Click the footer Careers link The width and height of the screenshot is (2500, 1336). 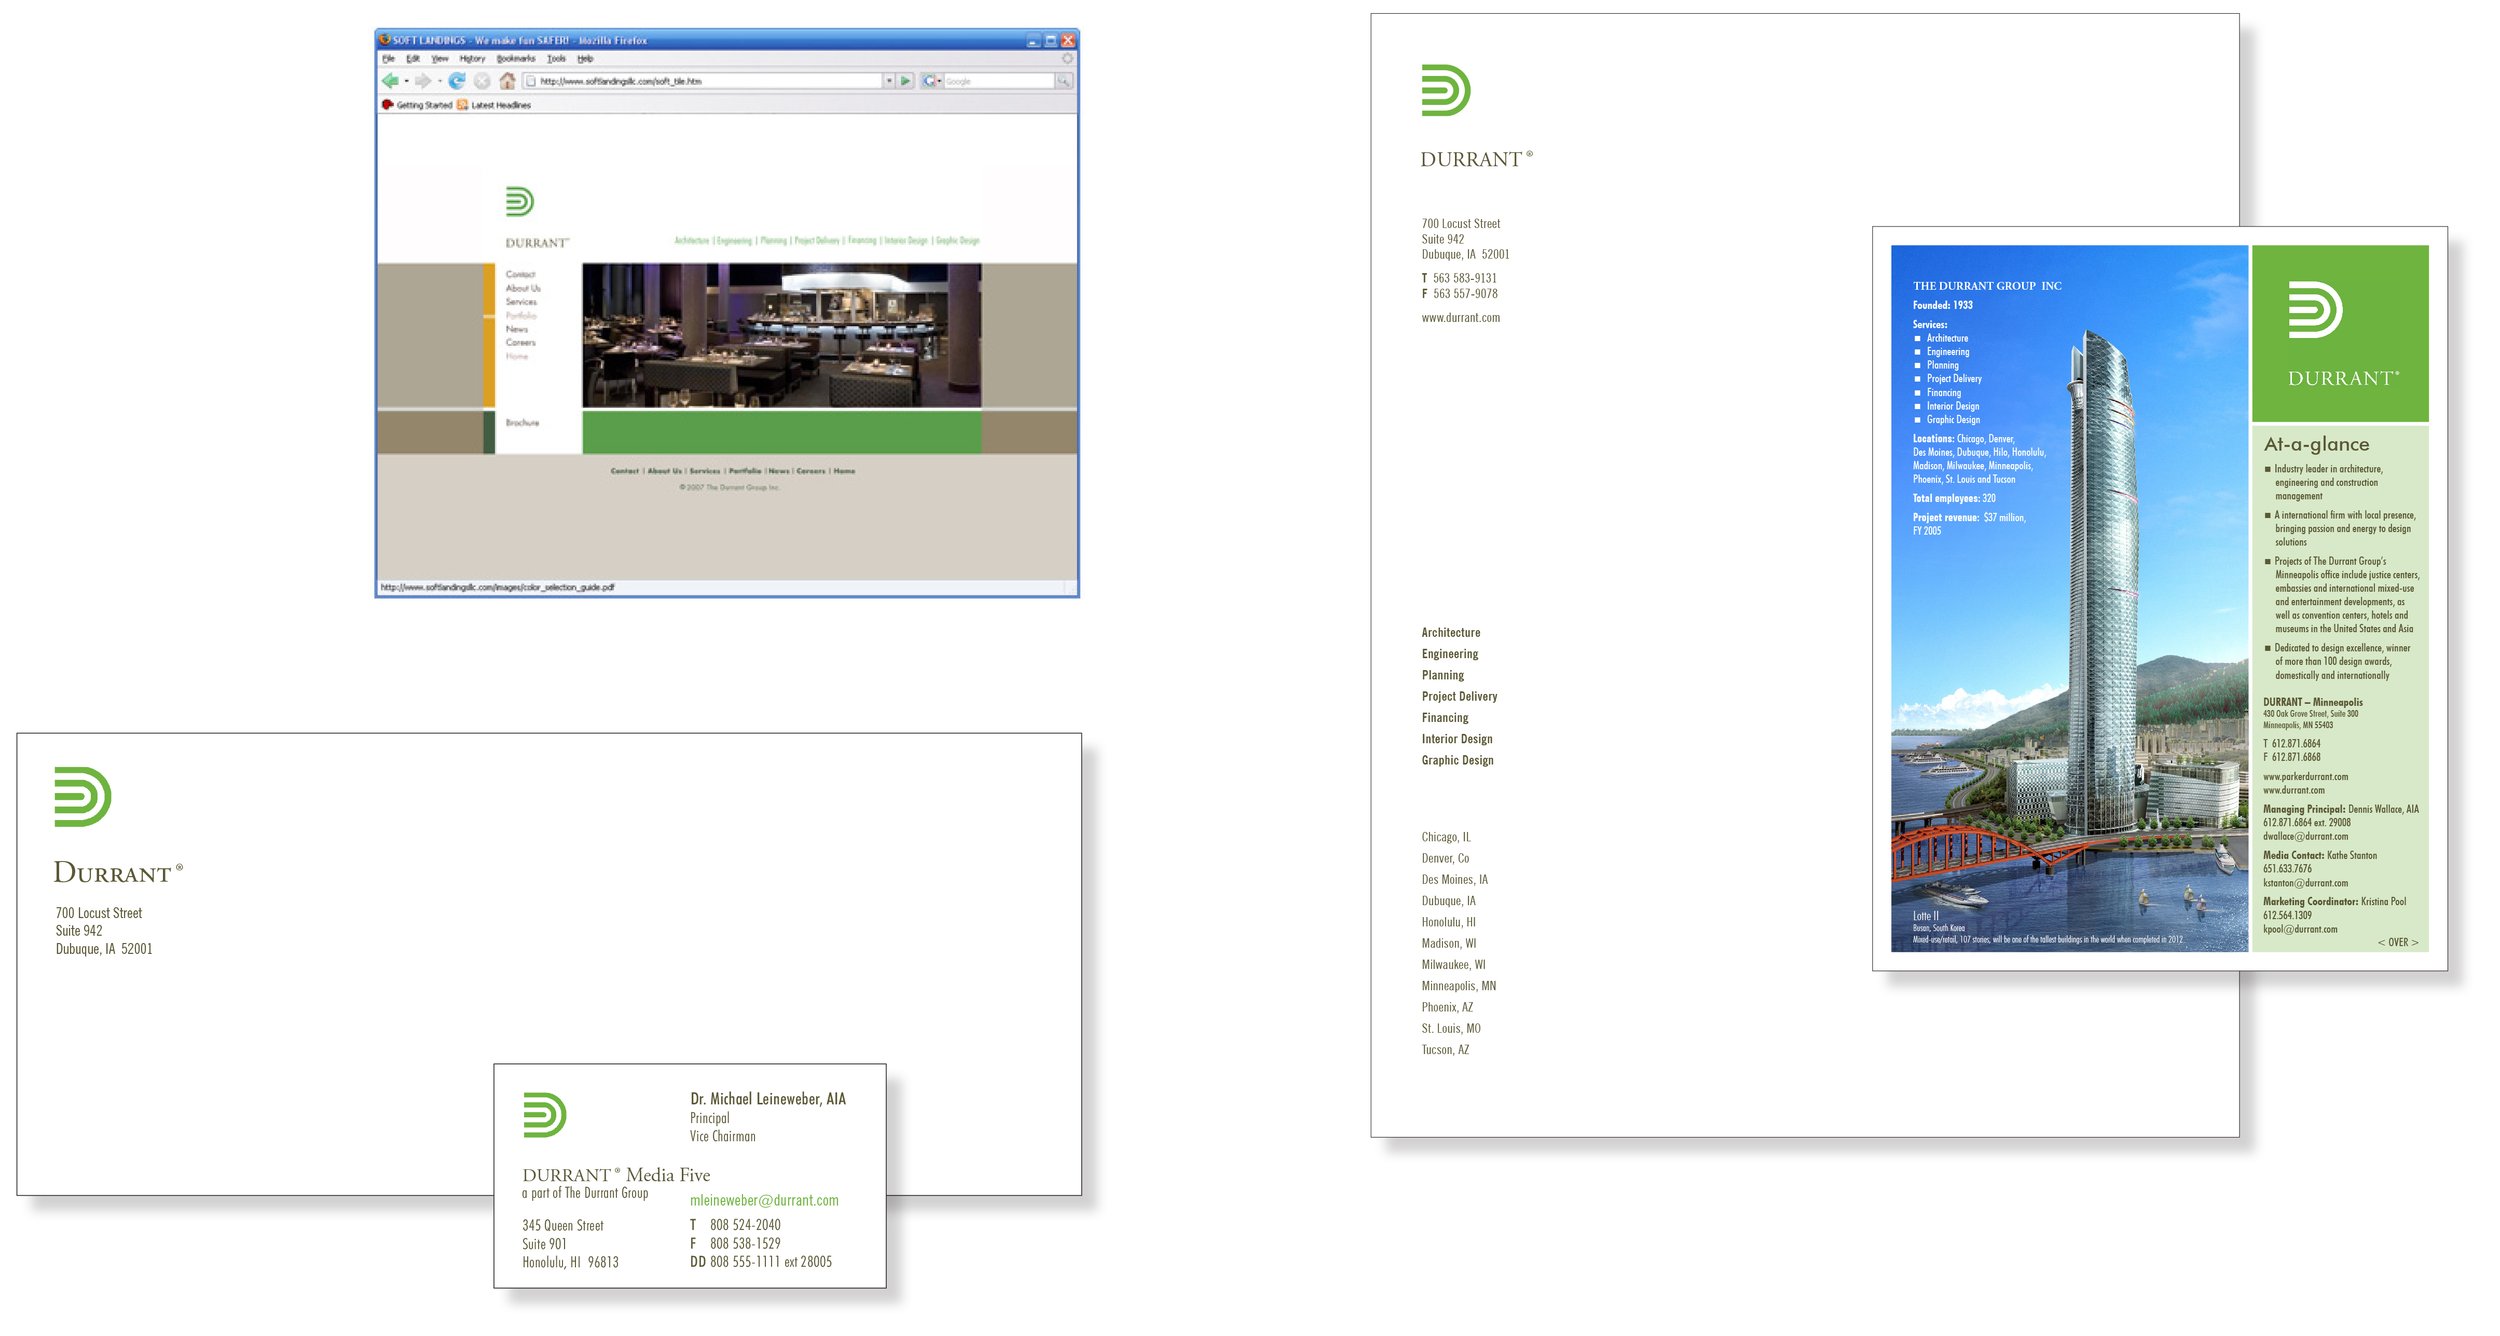click(x=811, y=471)
